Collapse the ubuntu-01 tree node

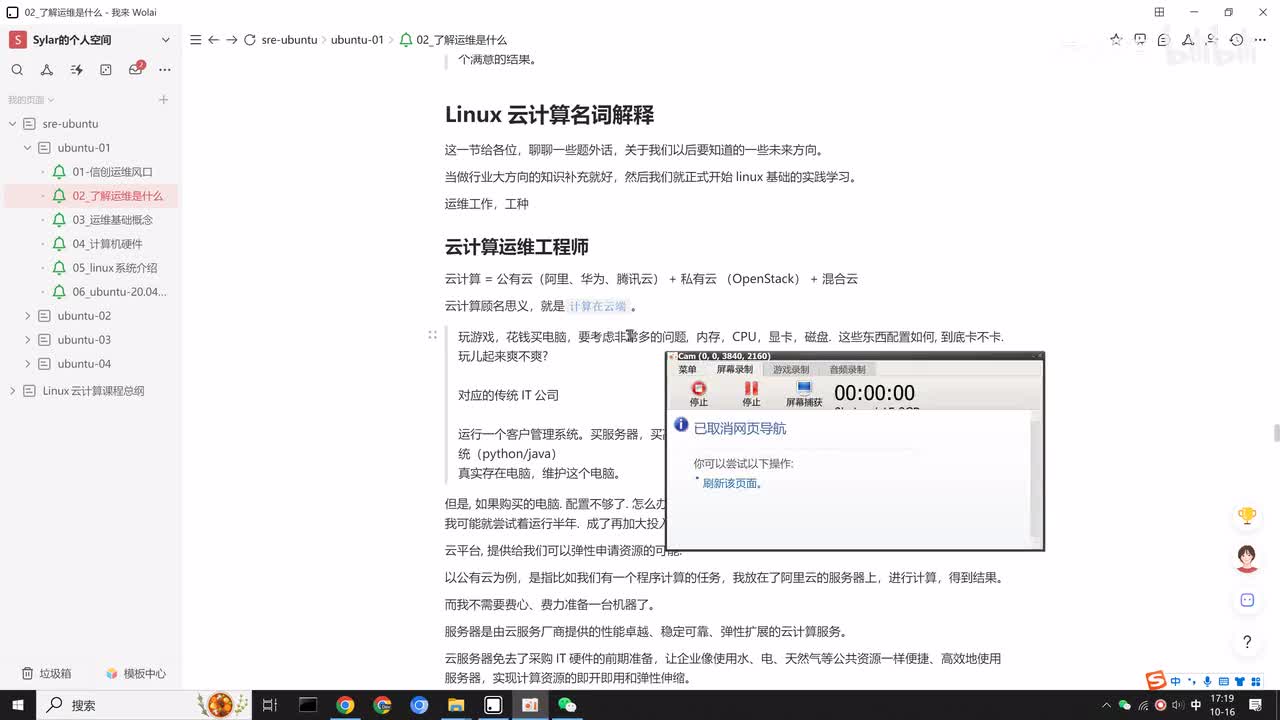coord(28,148)
